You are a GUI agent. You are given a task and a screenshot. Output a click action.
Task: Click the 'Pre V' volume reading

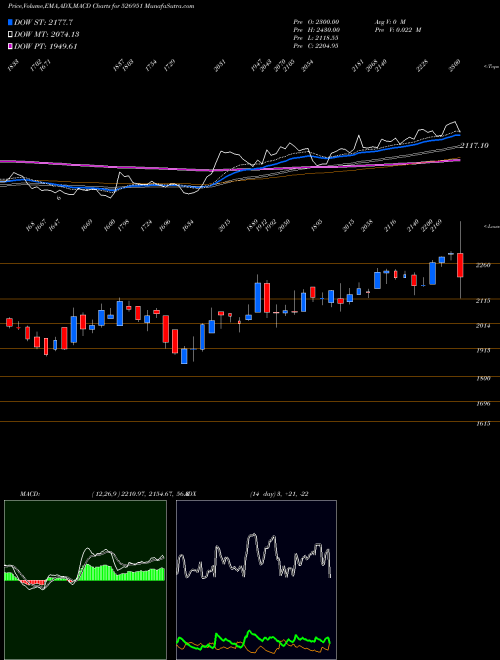[x=398, y=30]
